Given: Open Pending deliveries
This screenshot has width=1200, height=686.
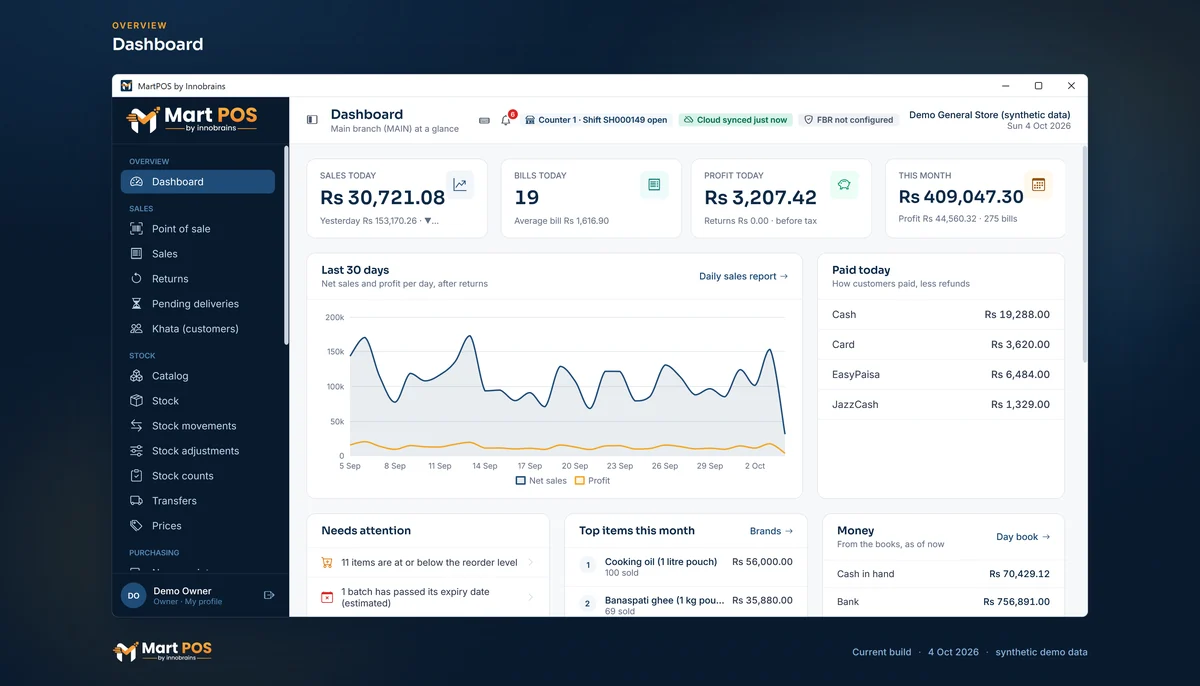Looking at the screenshot, I should (x=198, y=304).
